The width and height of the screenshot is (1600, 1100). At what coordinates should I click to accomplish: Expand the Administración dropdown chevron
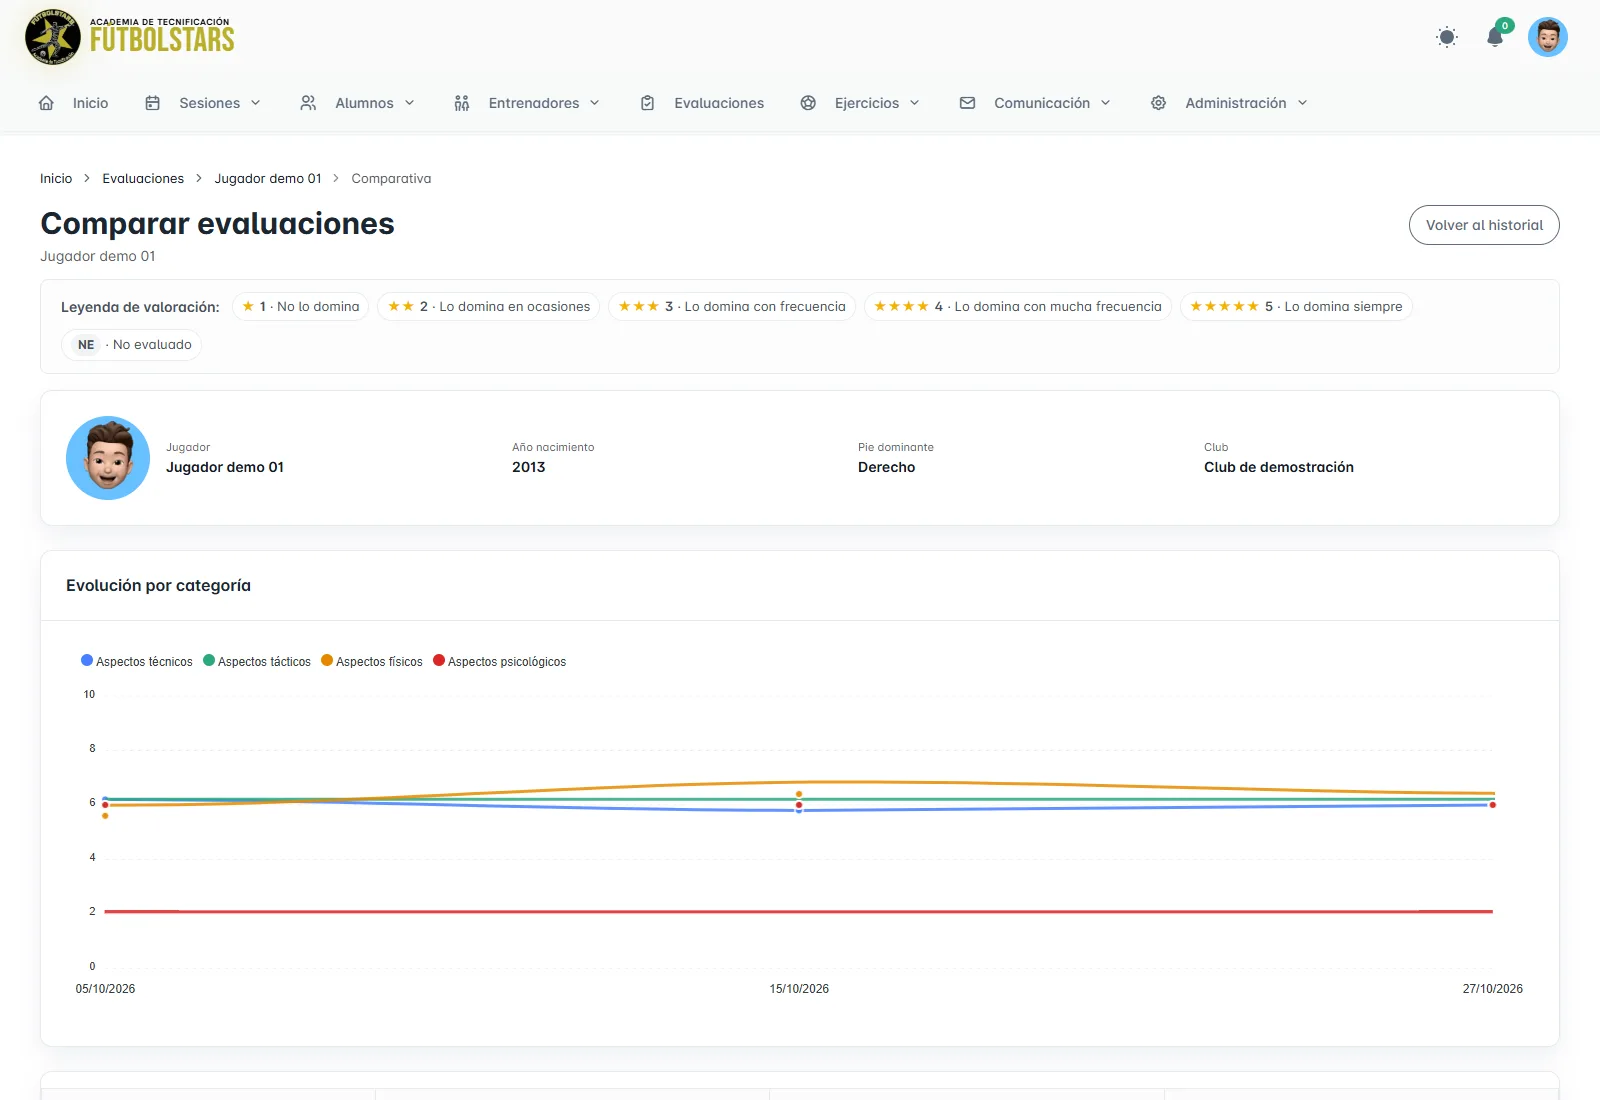point(1303,103)
